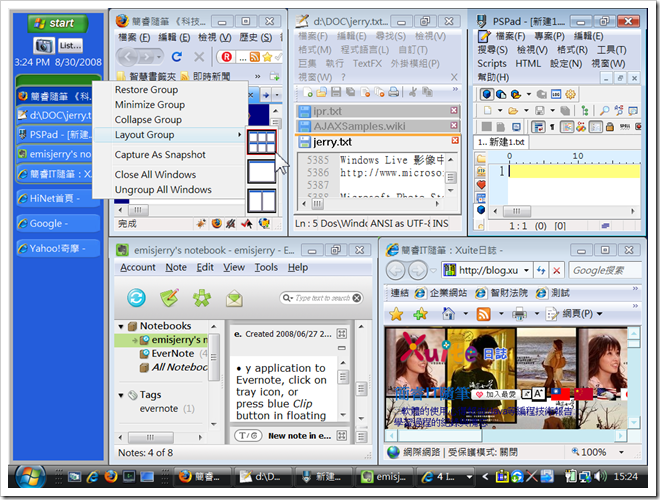This screenshot has height=500, width=660.
Task: Choose Restore Group from context menu
Action: tap(146, 90)
